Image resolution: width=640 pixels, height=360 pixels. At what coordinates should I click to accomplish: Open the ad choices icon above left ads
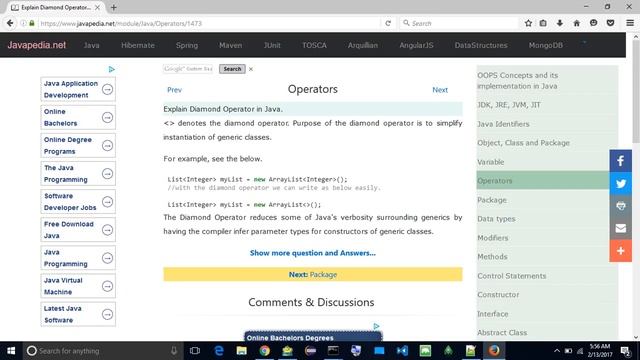tap(111, 69)
